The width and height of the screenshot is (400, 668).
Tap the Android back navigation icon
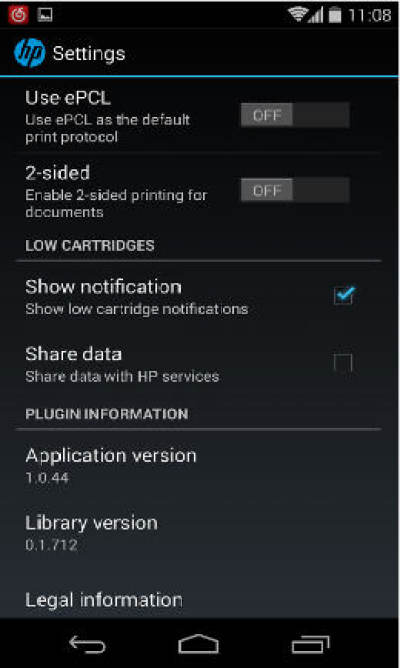(x=87, y=644)
